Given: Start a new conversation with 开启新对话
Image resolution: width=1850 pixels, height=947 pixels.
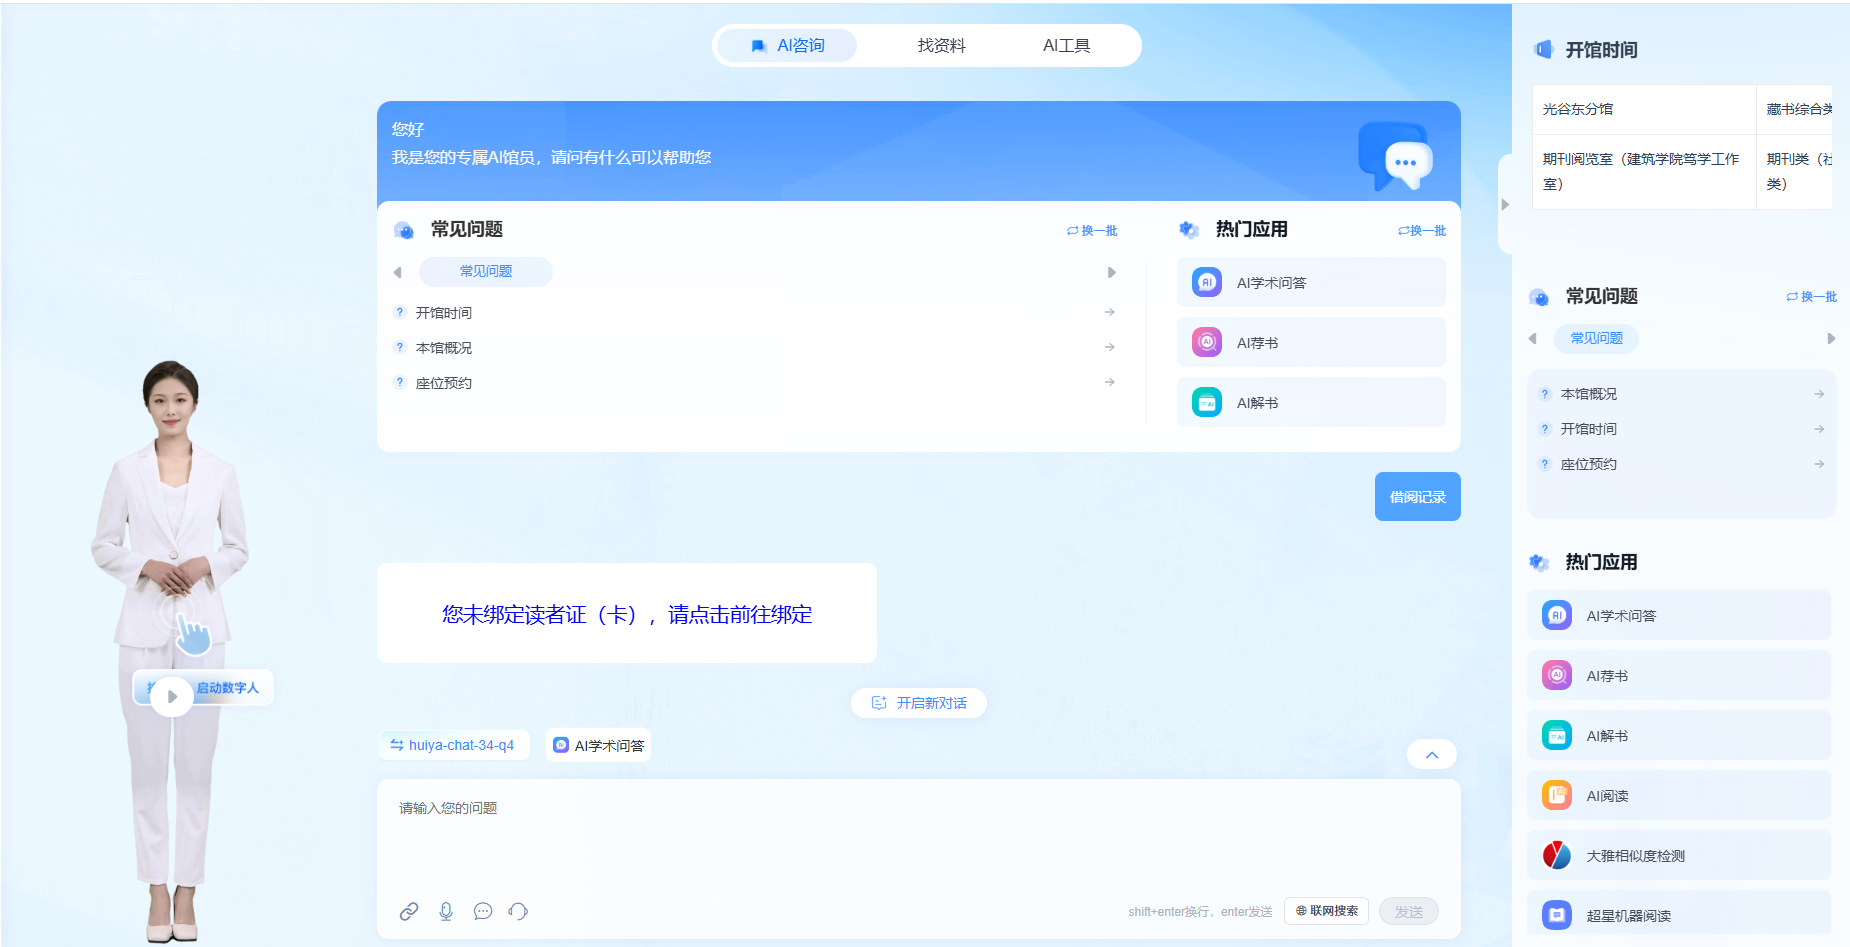Looking at the screenshot, I should point(919,703).
